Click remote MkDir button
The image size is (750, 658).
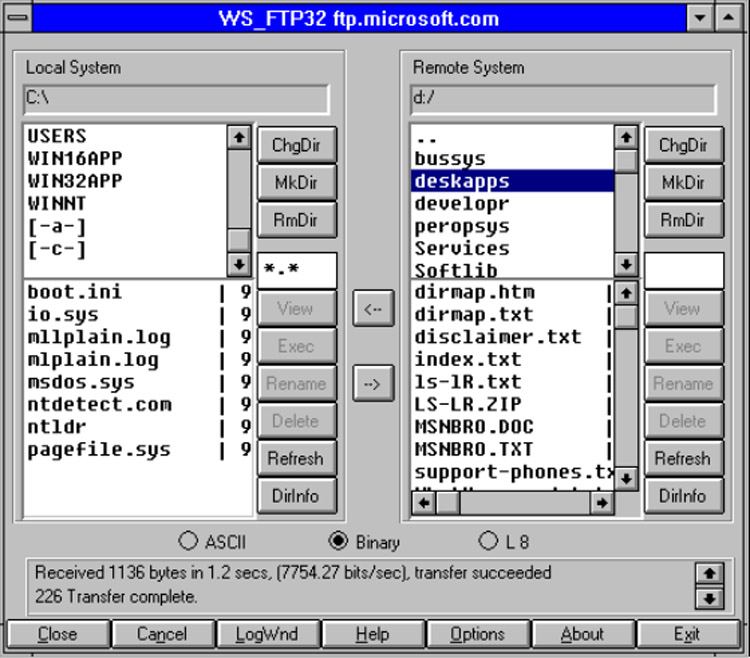click(684, 182)
